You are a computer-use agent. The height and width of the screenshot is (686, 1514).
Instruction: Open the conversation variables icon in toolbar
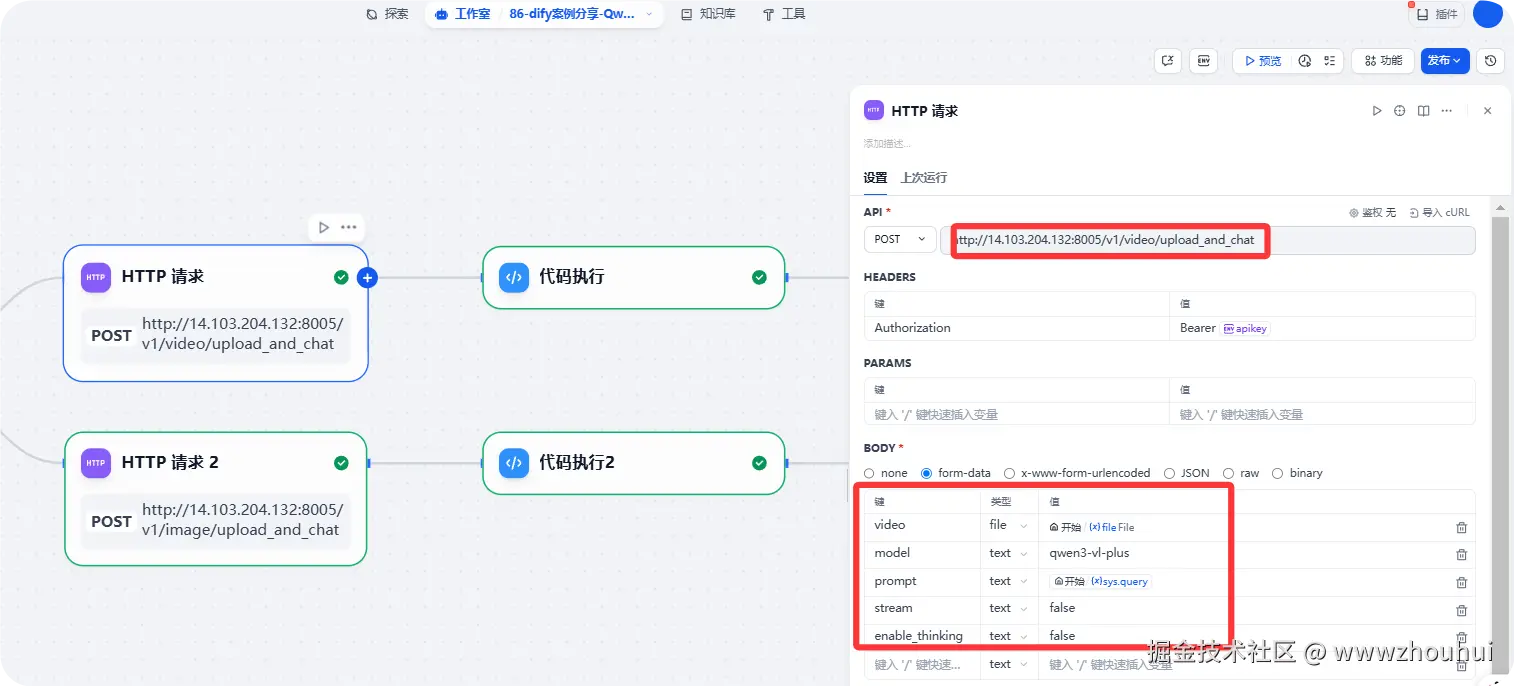[x=1167, y=61]
